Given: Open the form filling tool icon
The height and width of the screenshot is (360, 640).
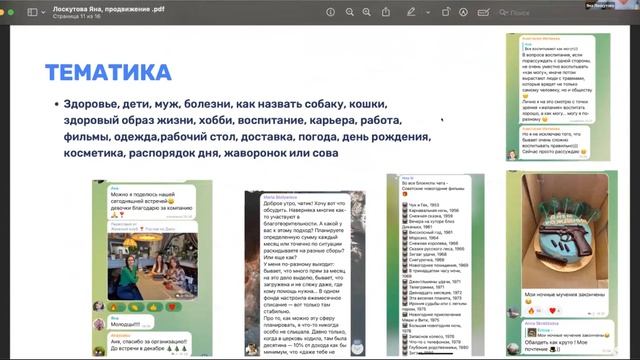Looking at the screenshot, I should click(483, 12).
